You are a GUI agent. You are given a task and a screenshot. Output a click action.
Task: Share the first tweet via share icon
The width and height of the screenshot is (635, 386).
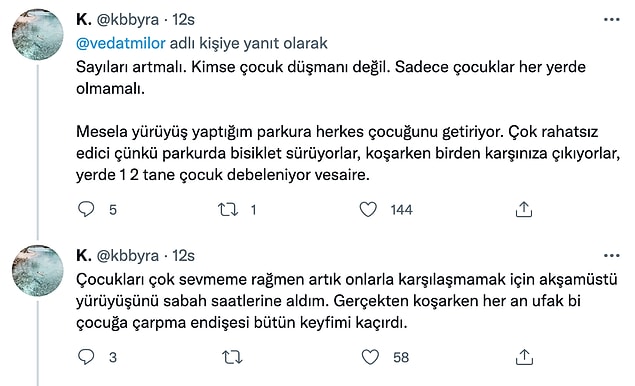524,209
